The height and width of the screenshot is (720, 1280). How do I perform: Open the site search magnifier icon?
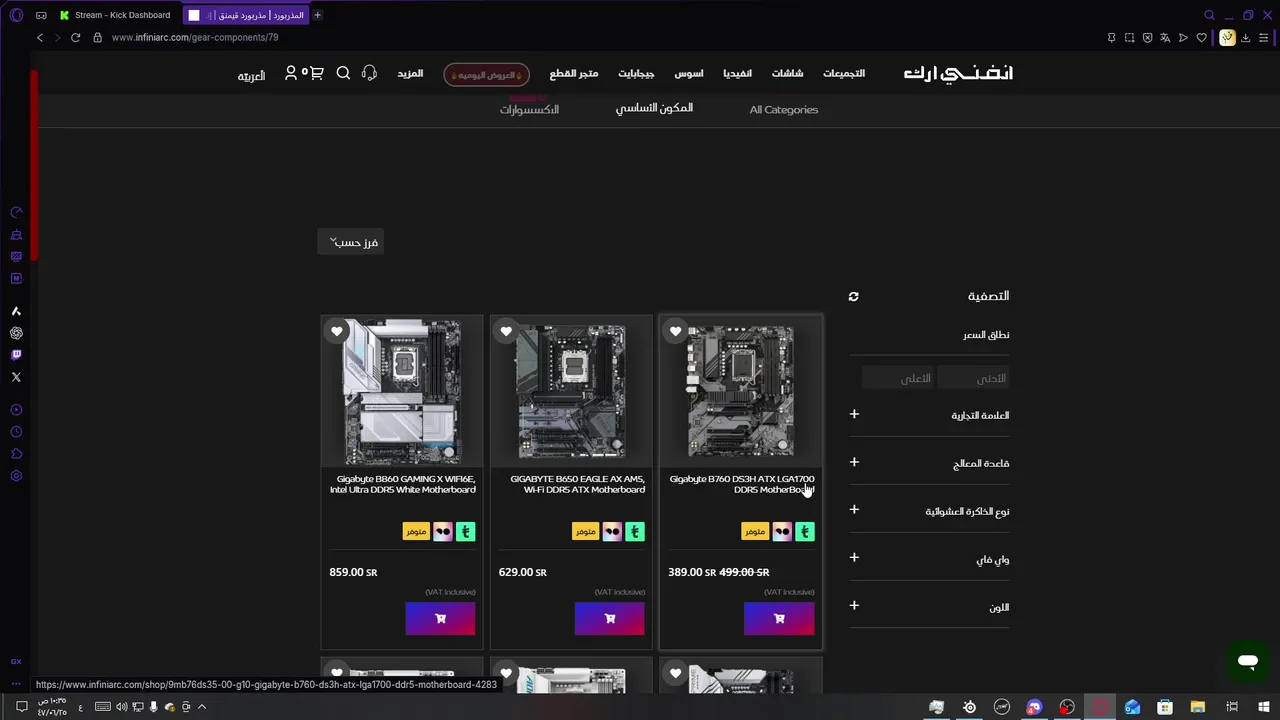(x=343, y=73)
